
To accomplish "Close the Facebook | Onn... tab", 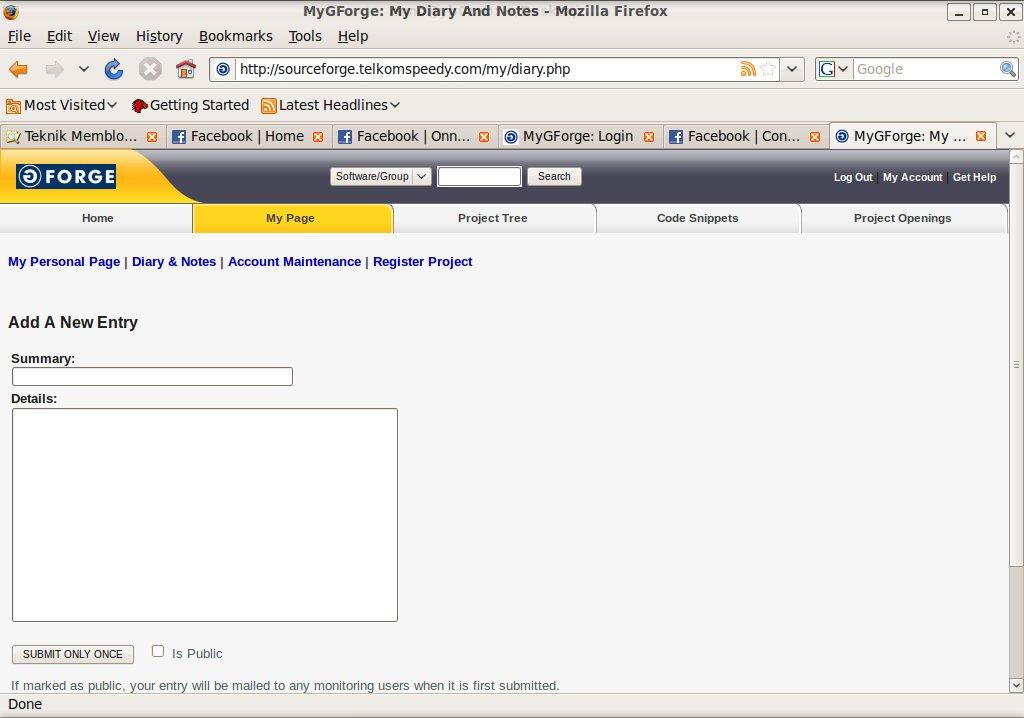I will (483, 137).
